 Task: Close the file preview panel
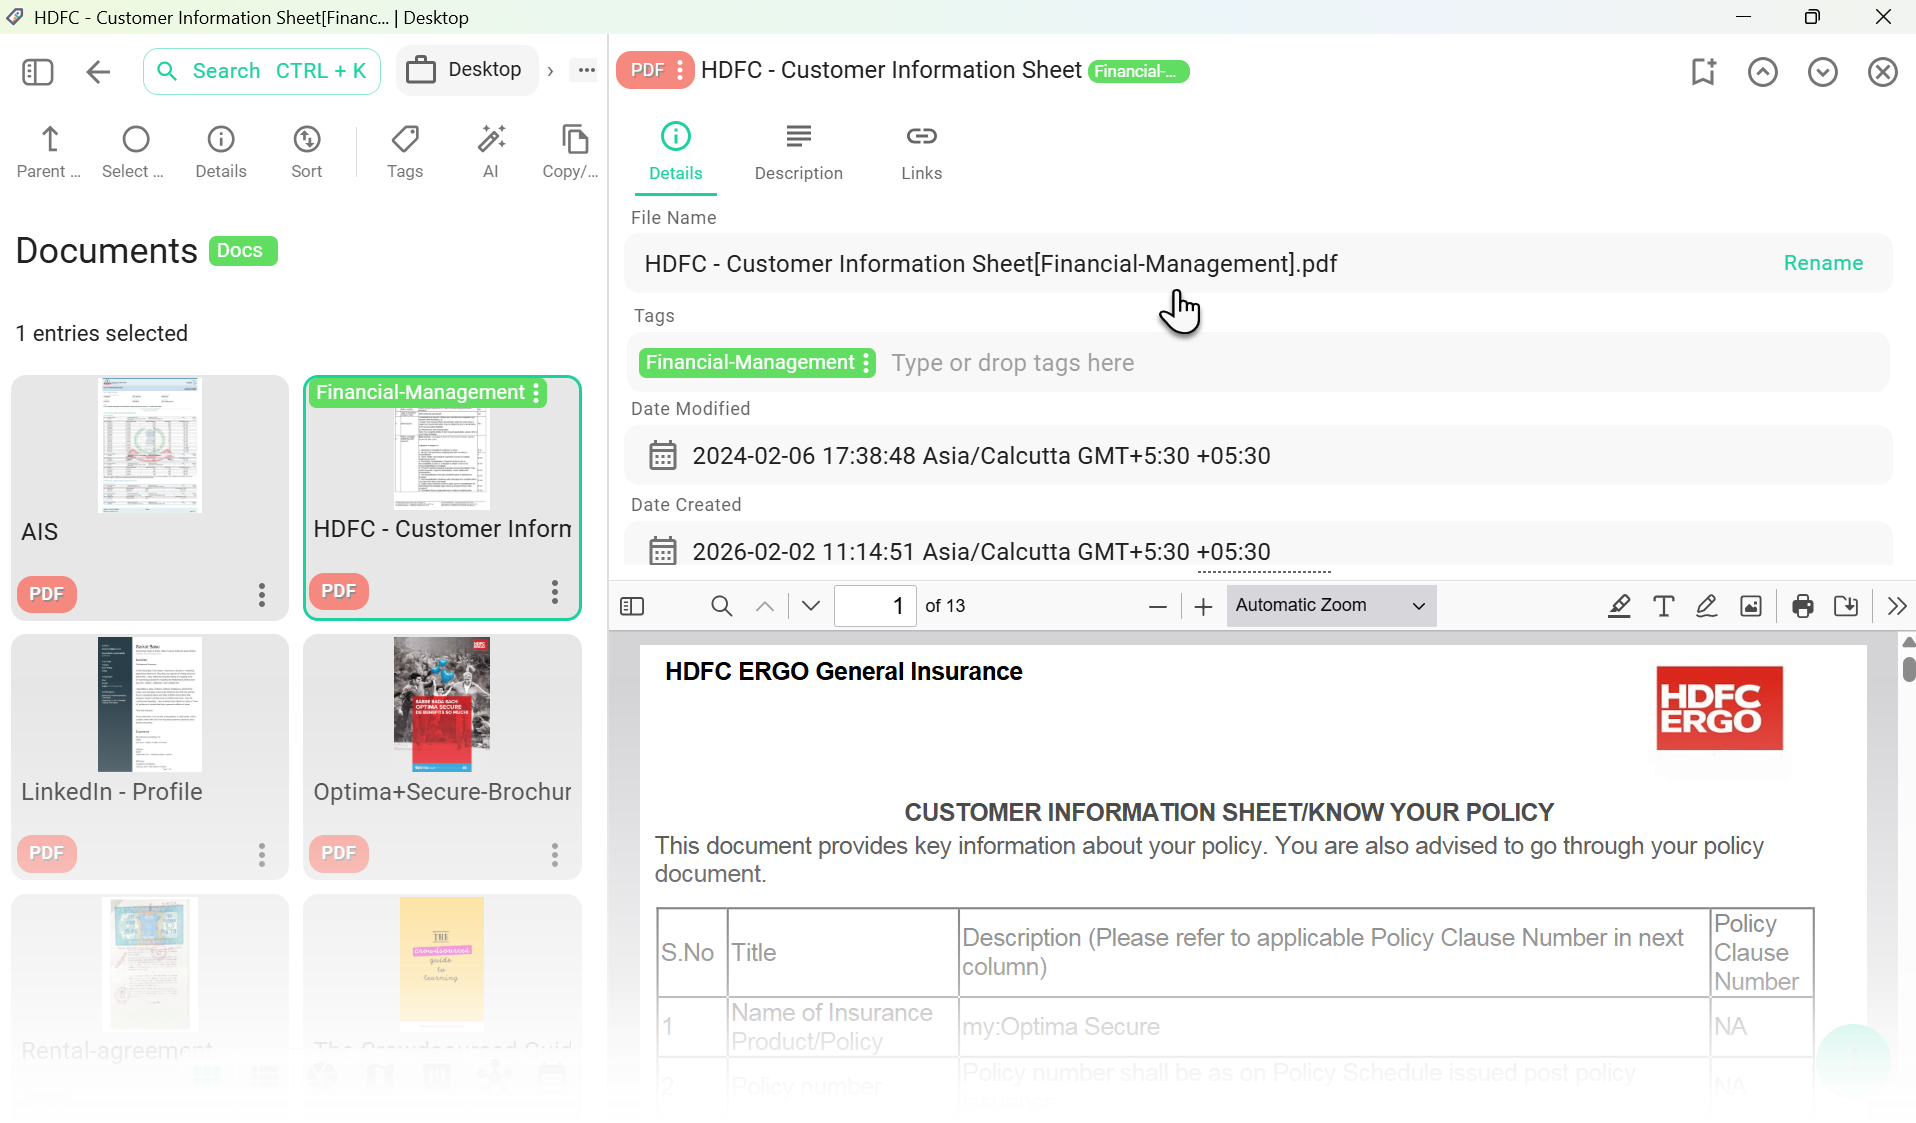[x=1883, y=72]
